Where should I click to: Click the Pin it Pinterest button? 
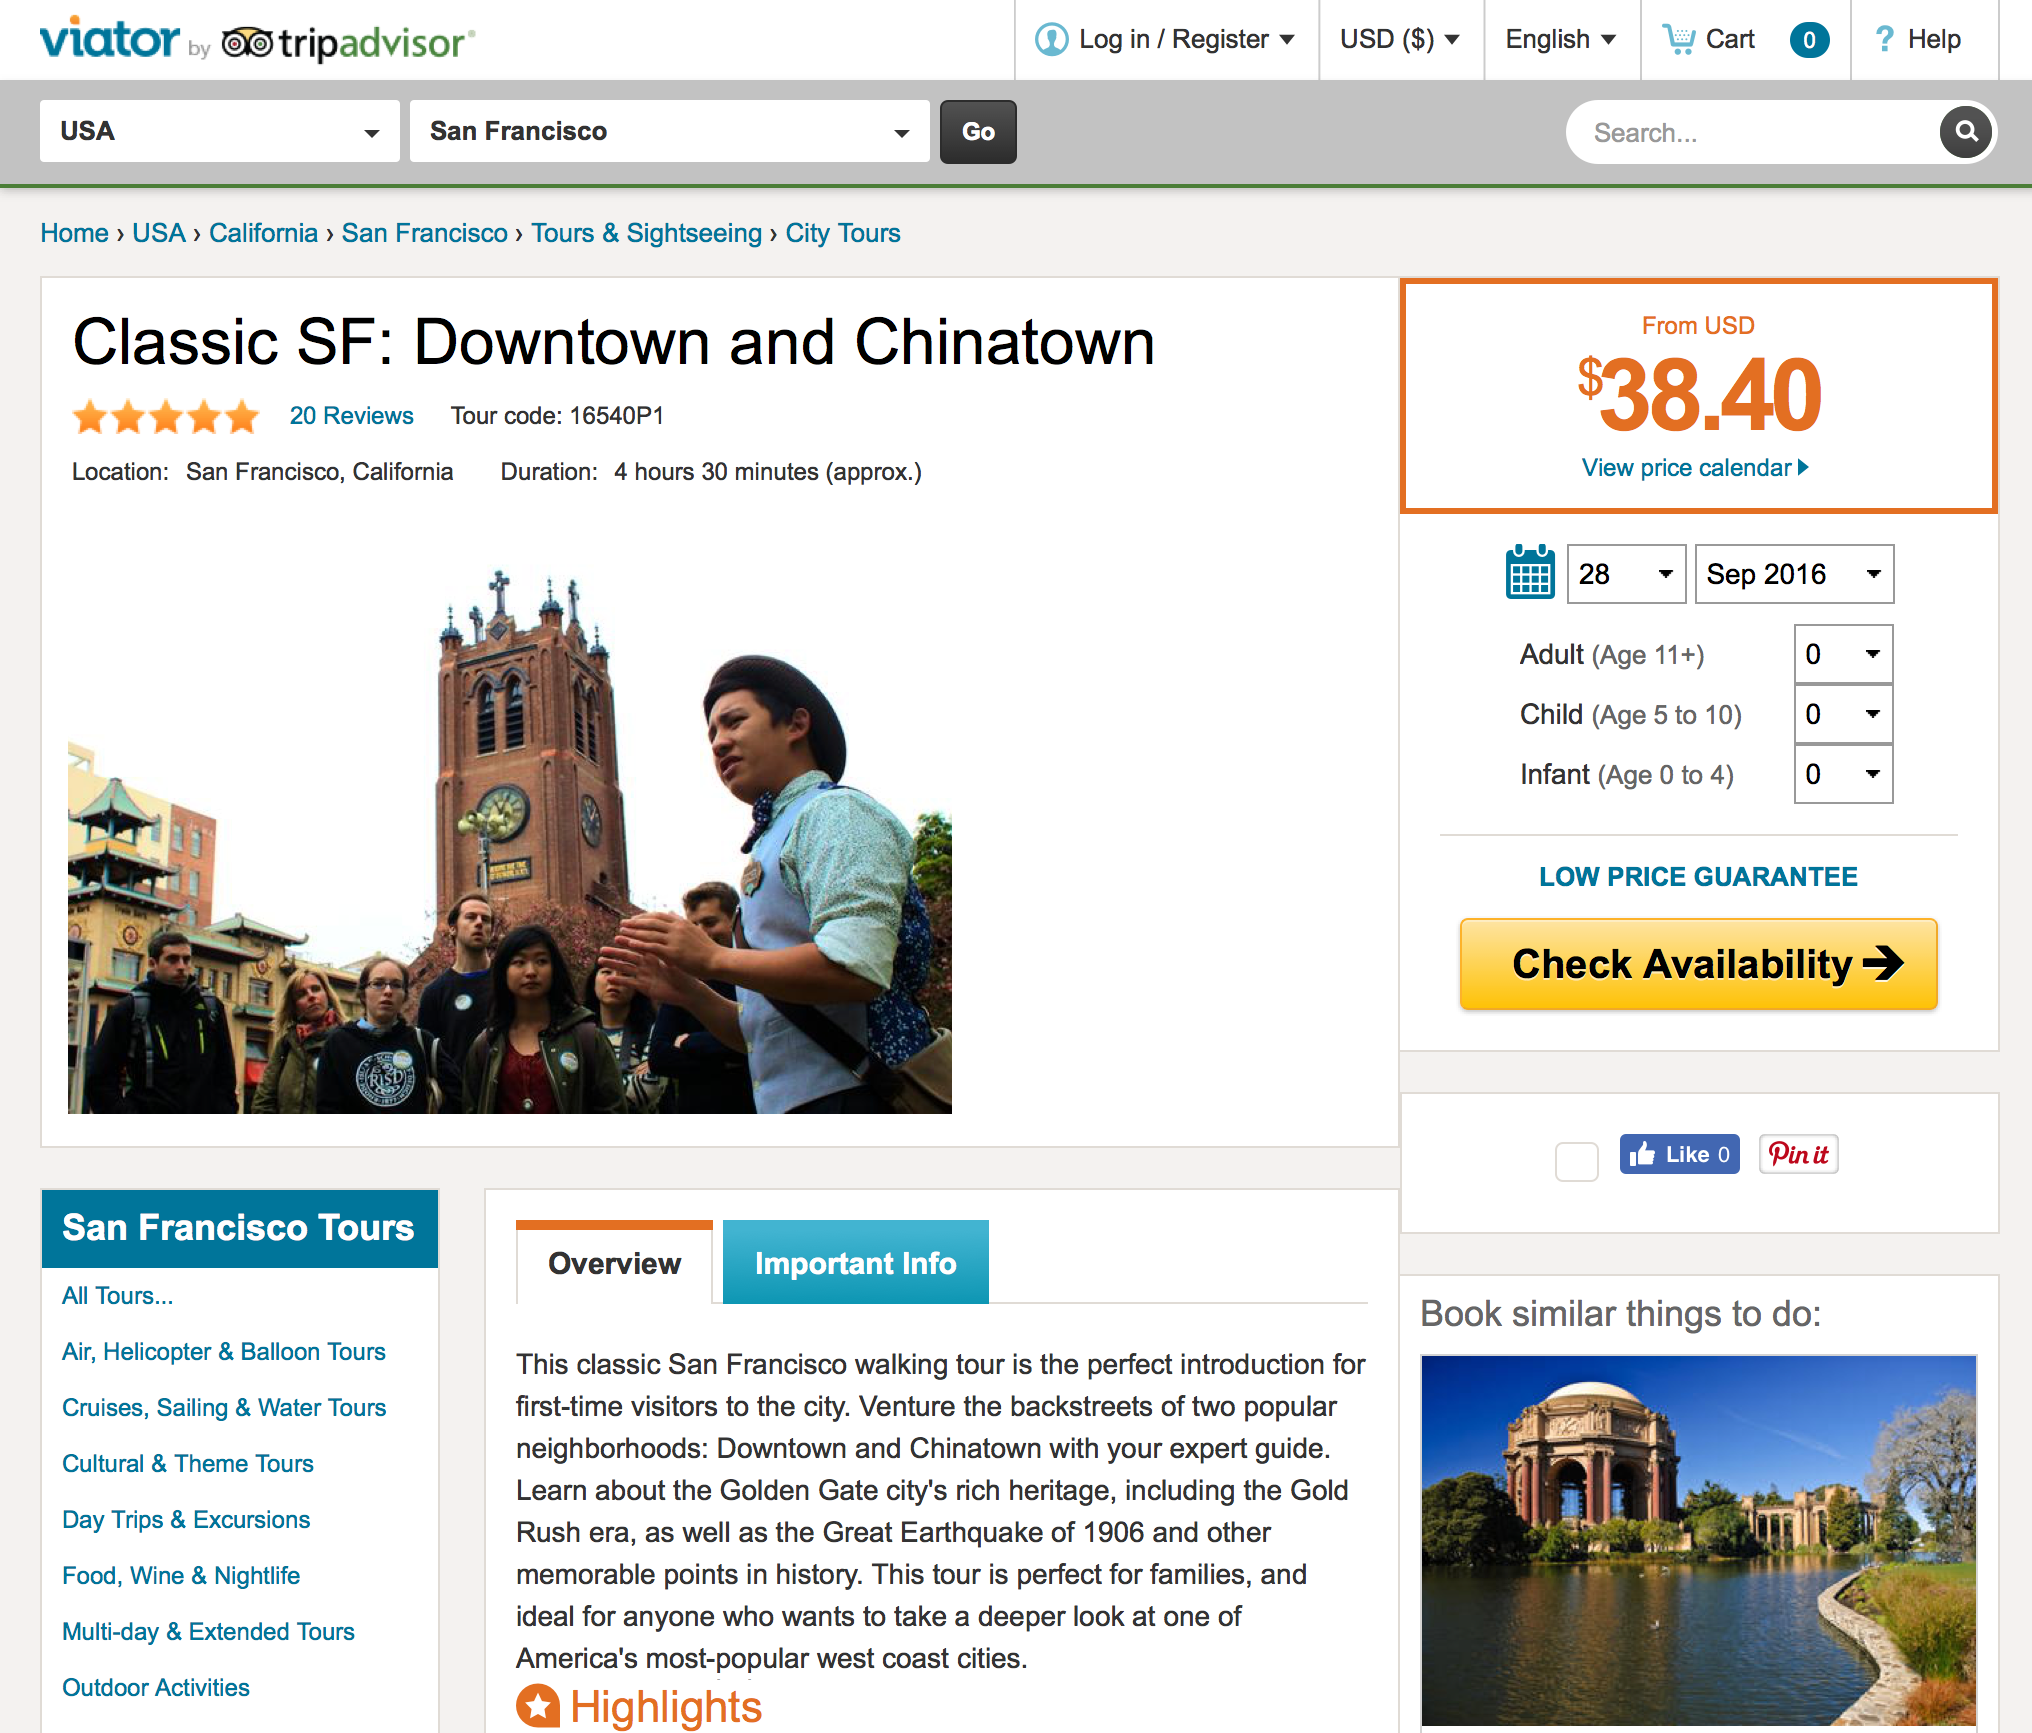coord(1798,1154)
